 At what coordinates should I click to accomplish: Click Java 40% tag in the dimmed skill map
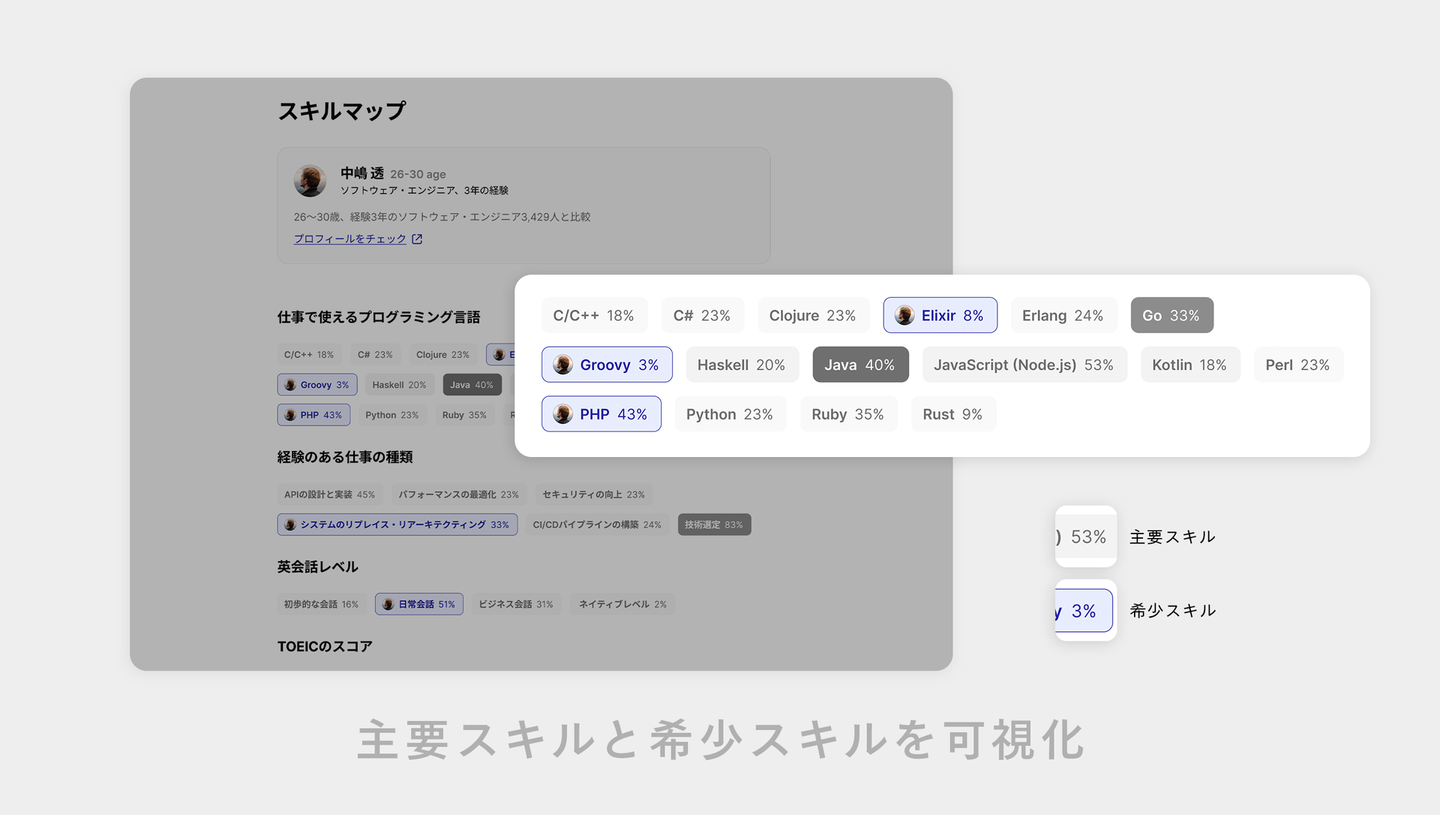click(472, 385)
